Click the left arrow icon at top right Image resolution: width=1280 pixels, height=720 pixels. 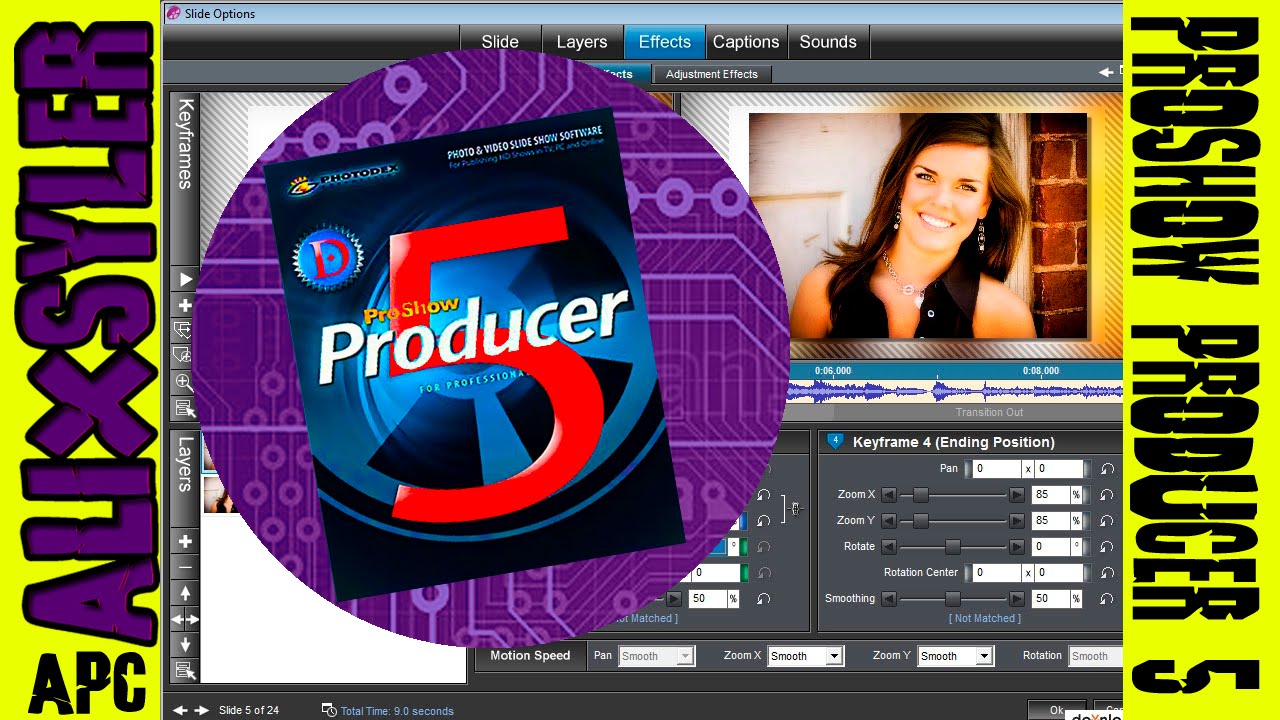tap(1106, 72)
